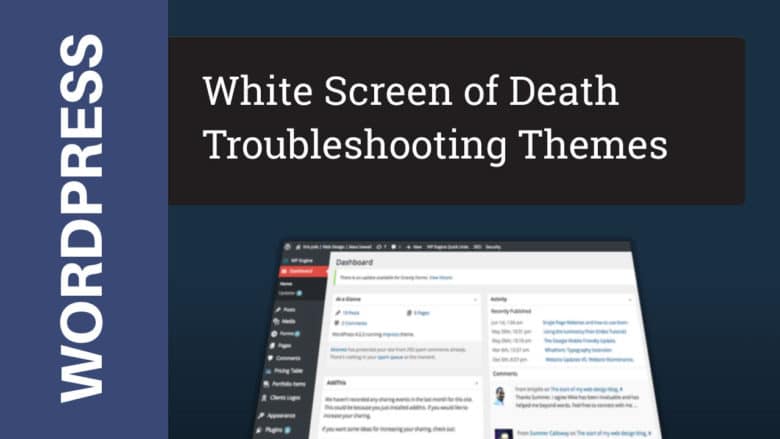Open the last post under Recently Published
This screenshot has height=439, width=780.
click(x=589, y=359)
